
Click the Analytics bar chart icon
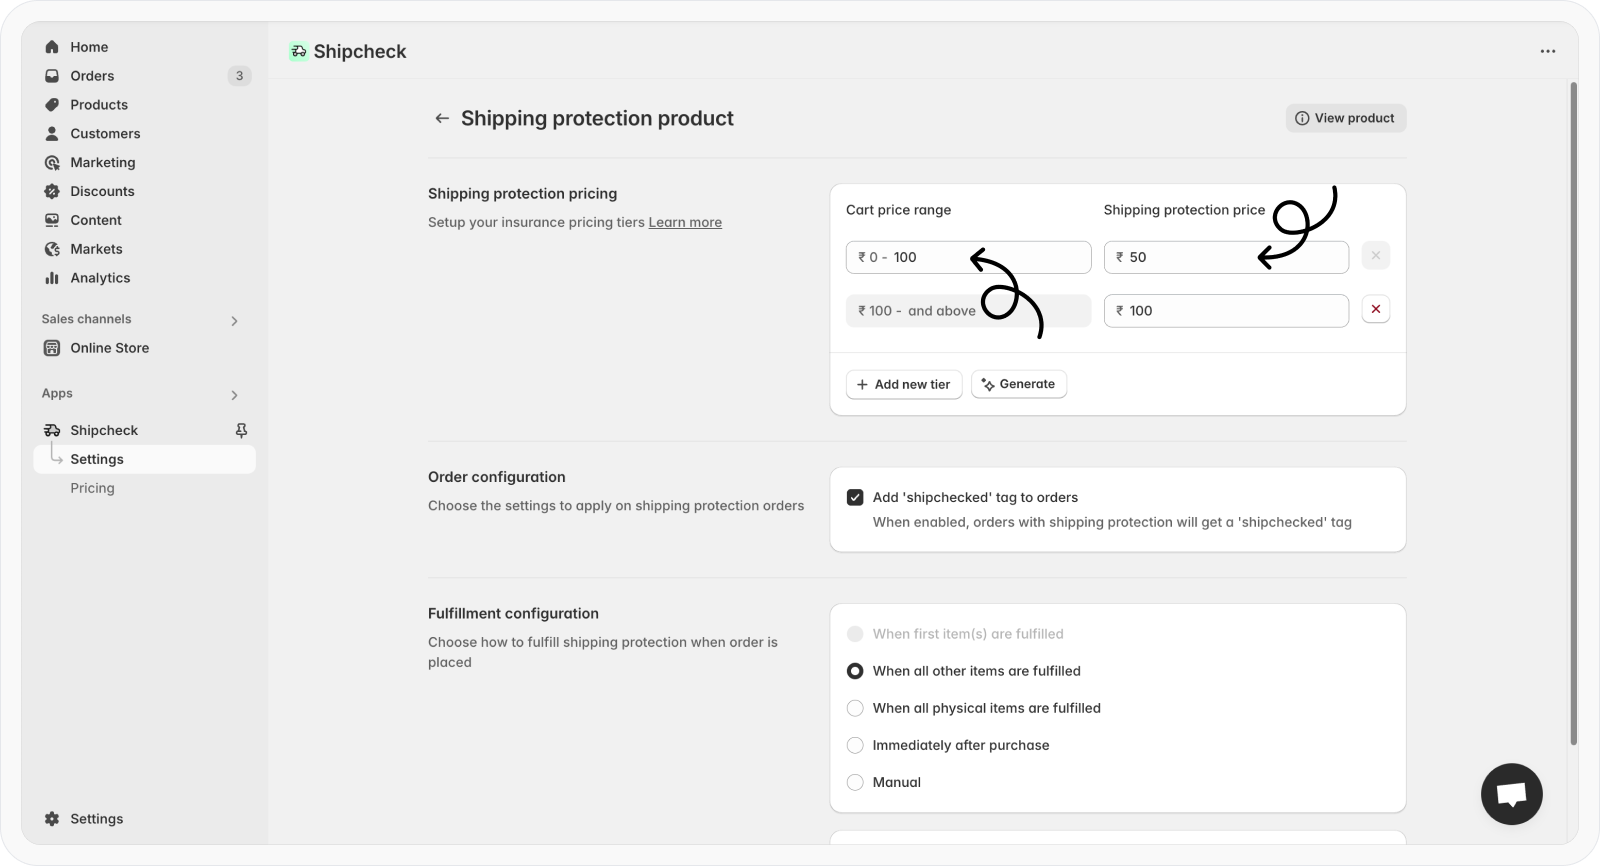pyautogui.click(x=52, y=279)
